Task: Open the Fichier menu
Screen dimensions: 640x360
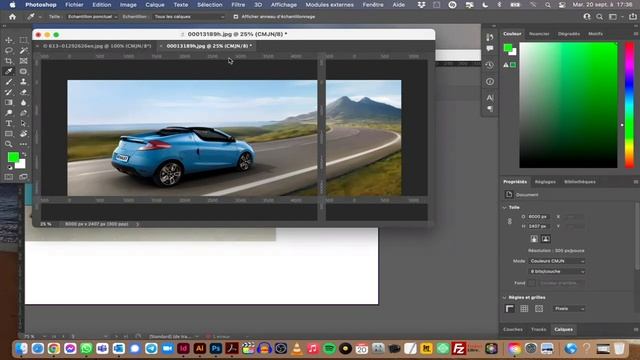Action: (x=74, y=5)
